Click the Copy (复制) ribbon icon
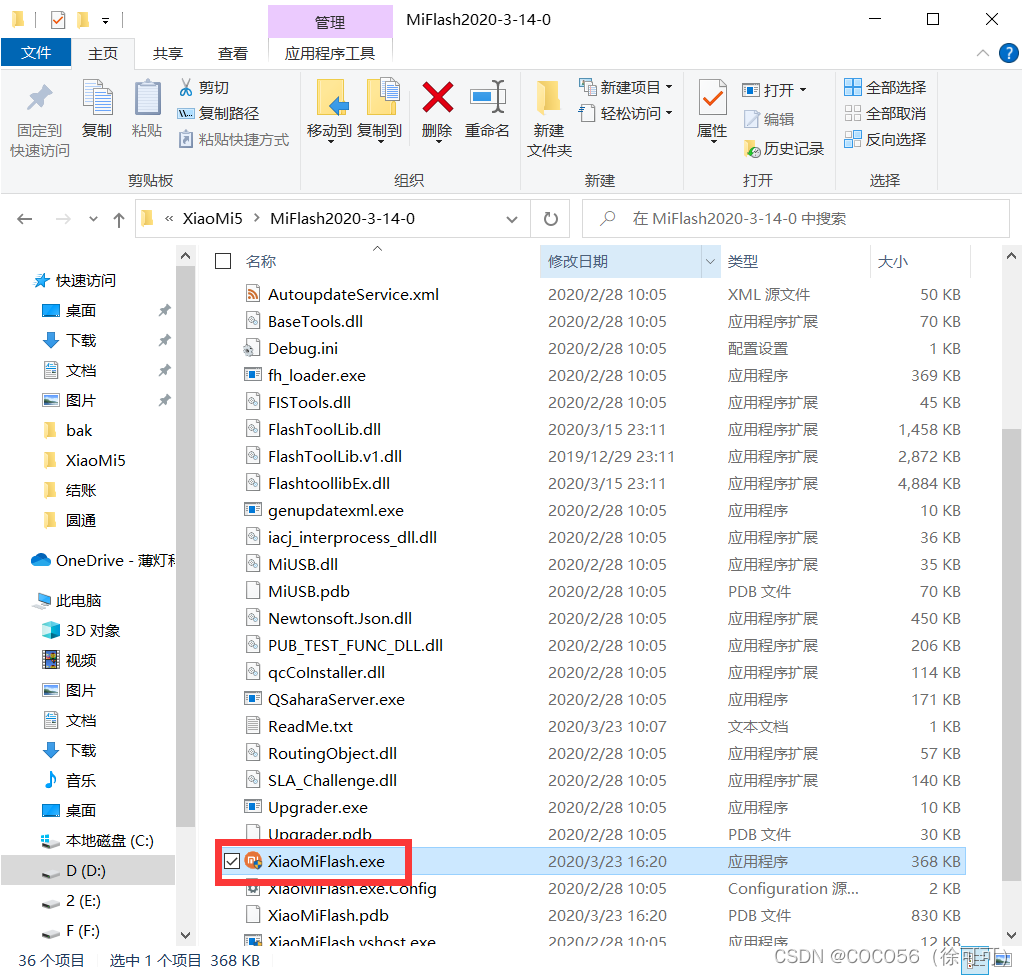This screenshot has height=976, width=1023. [98, 99]
